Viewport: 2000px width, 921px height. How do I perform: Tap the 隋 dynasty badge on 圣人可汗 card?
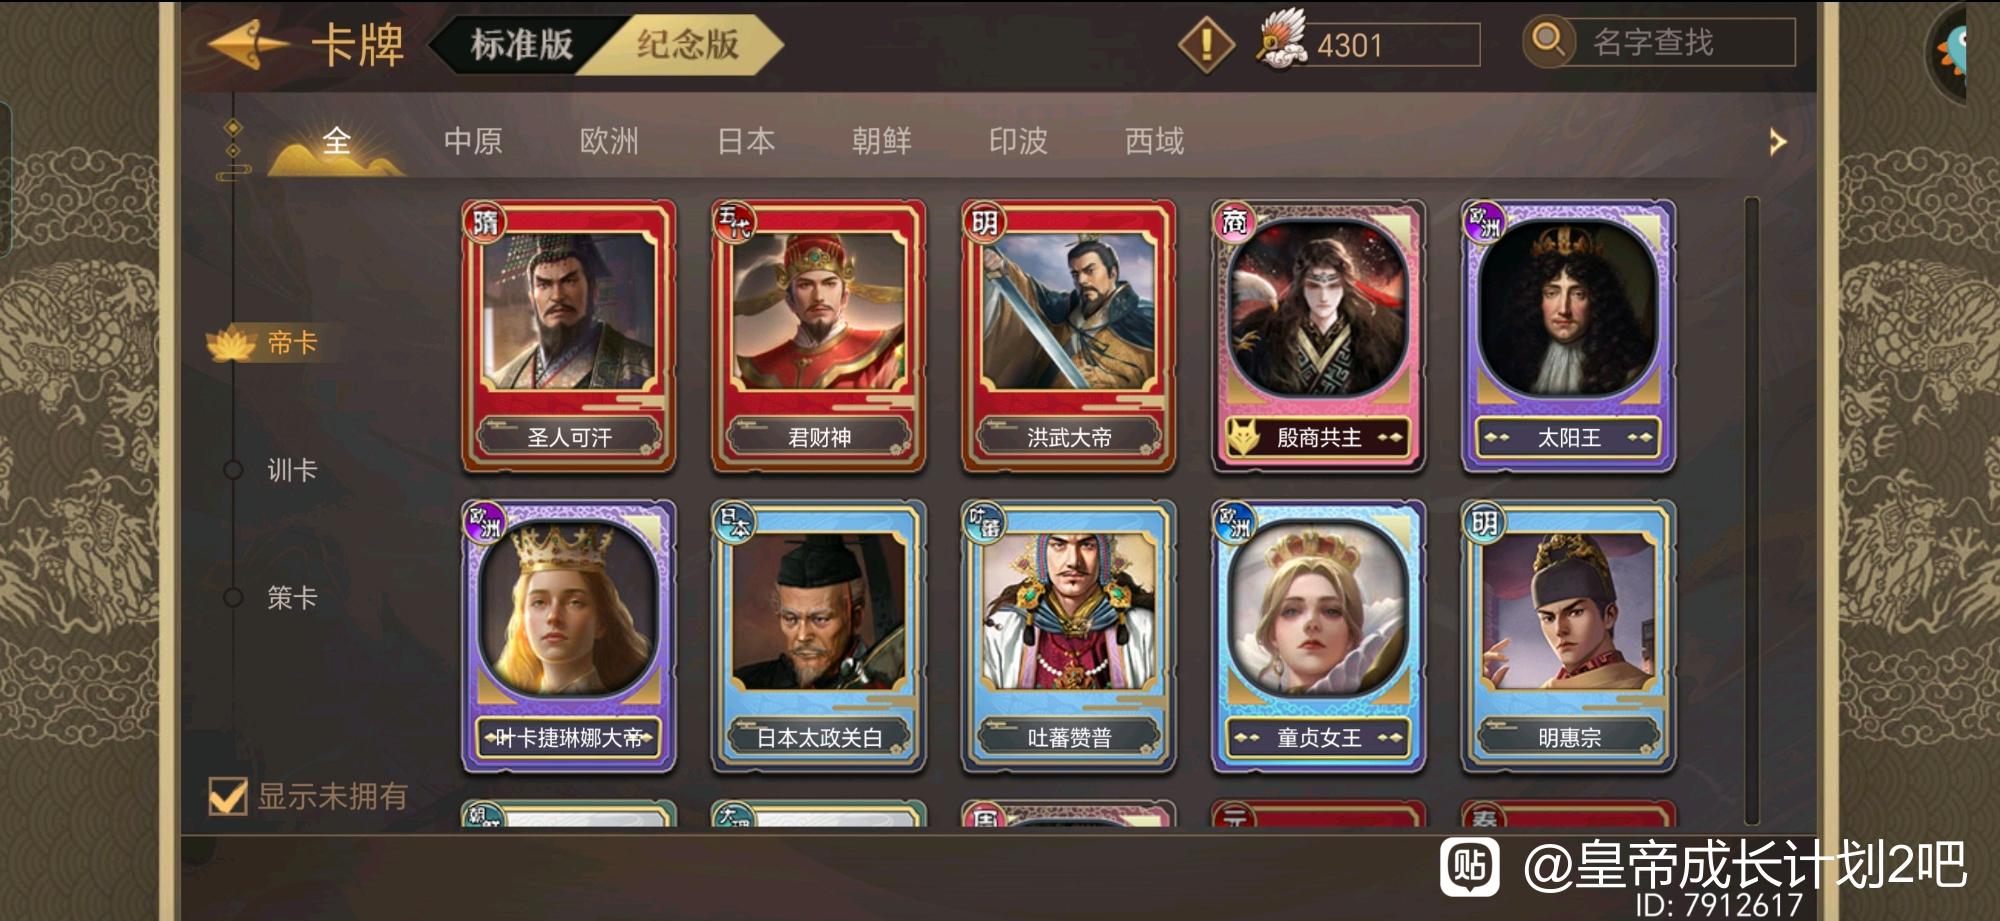point(485,221)
